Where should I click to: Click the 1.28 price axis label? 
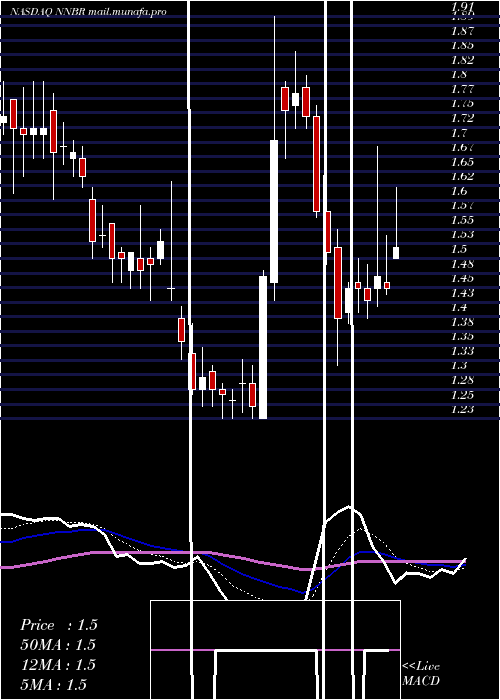point(462,380)
